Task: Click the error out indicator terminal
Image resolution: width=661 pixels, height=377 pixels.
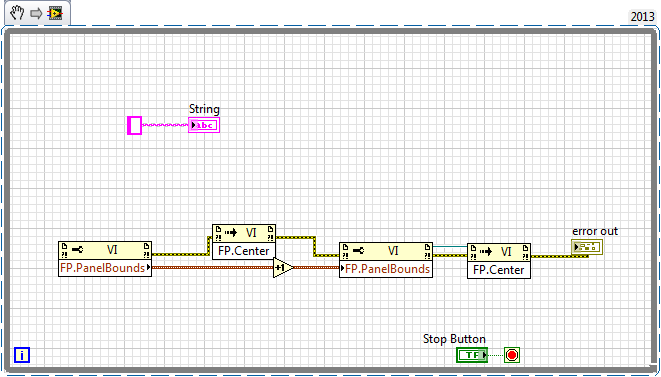Action: pyautogui.click(x=587, y=247)
